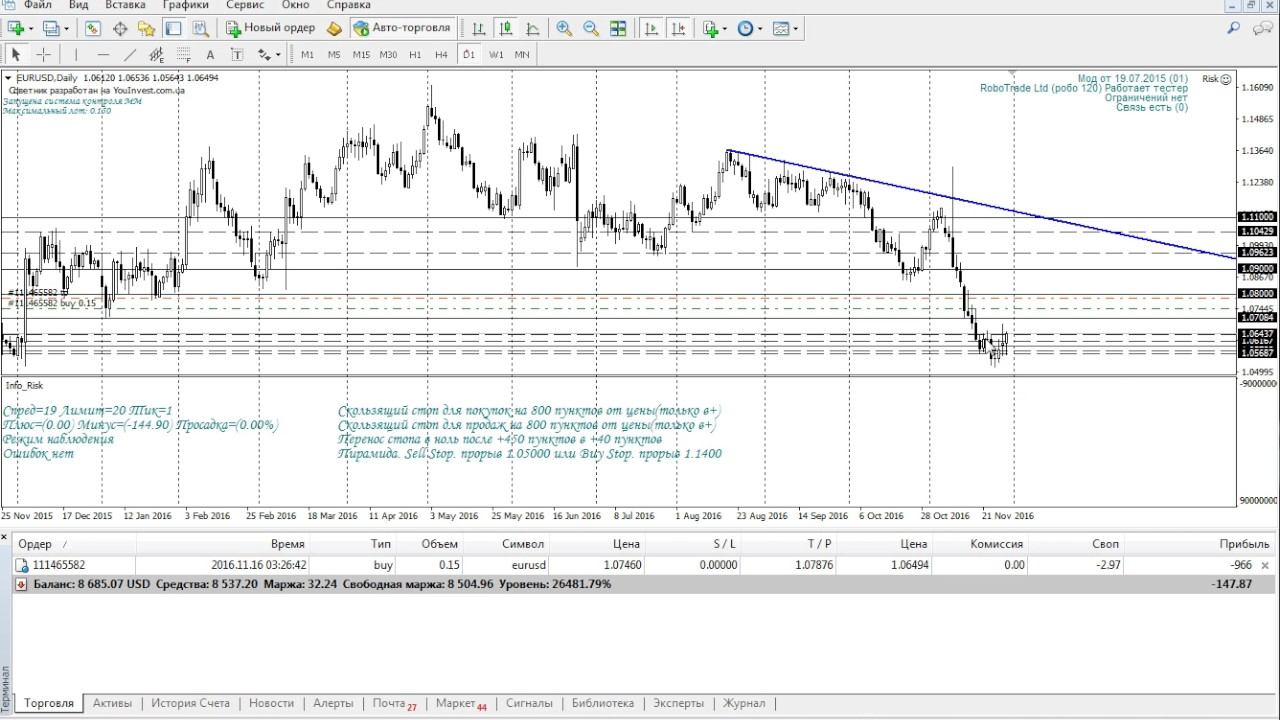Open the search magnifier in the toolbar
Image resolution: width=1280 pixels, height=720 pixels.
[1234, 29]
